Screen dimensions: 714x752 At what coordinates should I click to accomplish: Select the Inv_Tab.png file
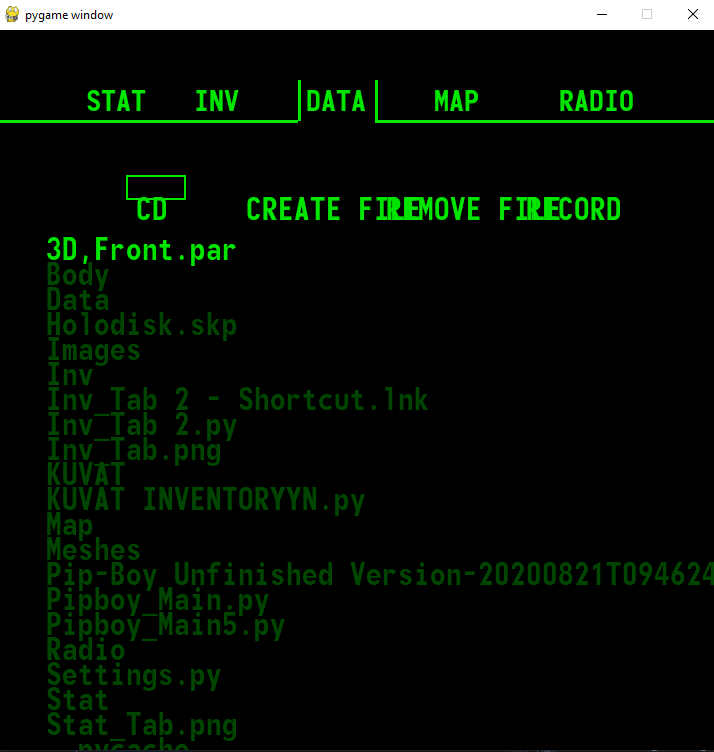click(x=134, y=450)
